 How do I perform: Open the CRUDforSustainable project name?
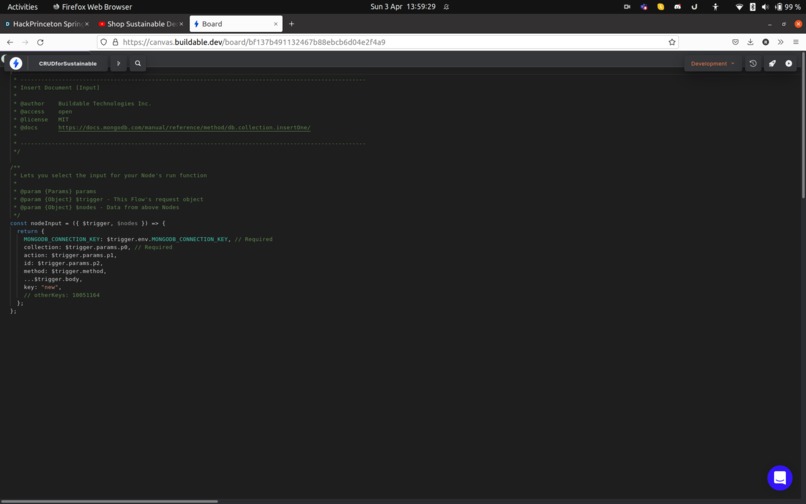pyautogui.click(x=67, y=64)
